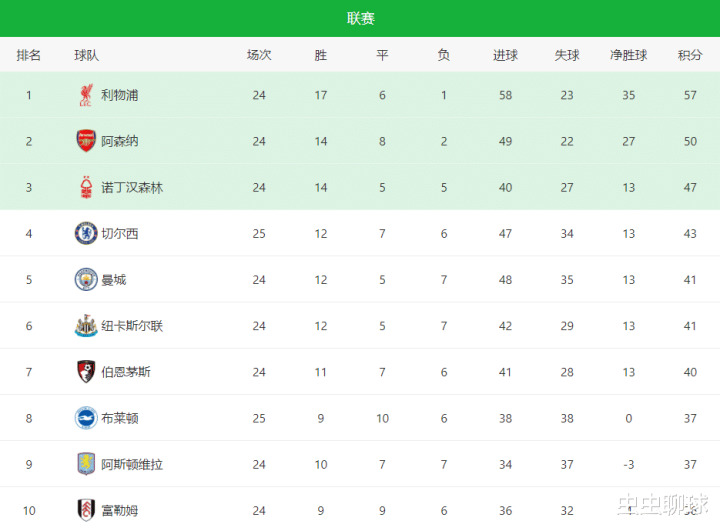Click the Liverpool club crest icon

(x=86, y=95)
